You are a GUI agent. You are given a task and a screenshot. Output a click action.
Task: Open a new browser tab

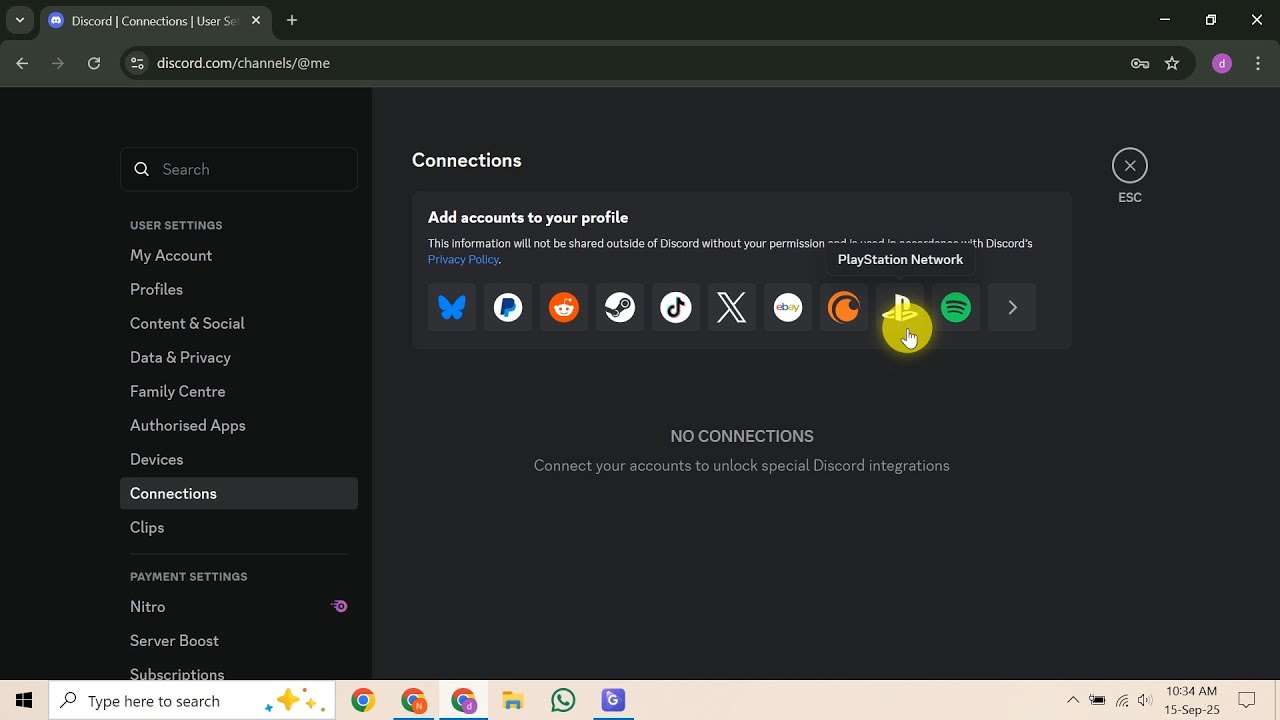(292, 20)
